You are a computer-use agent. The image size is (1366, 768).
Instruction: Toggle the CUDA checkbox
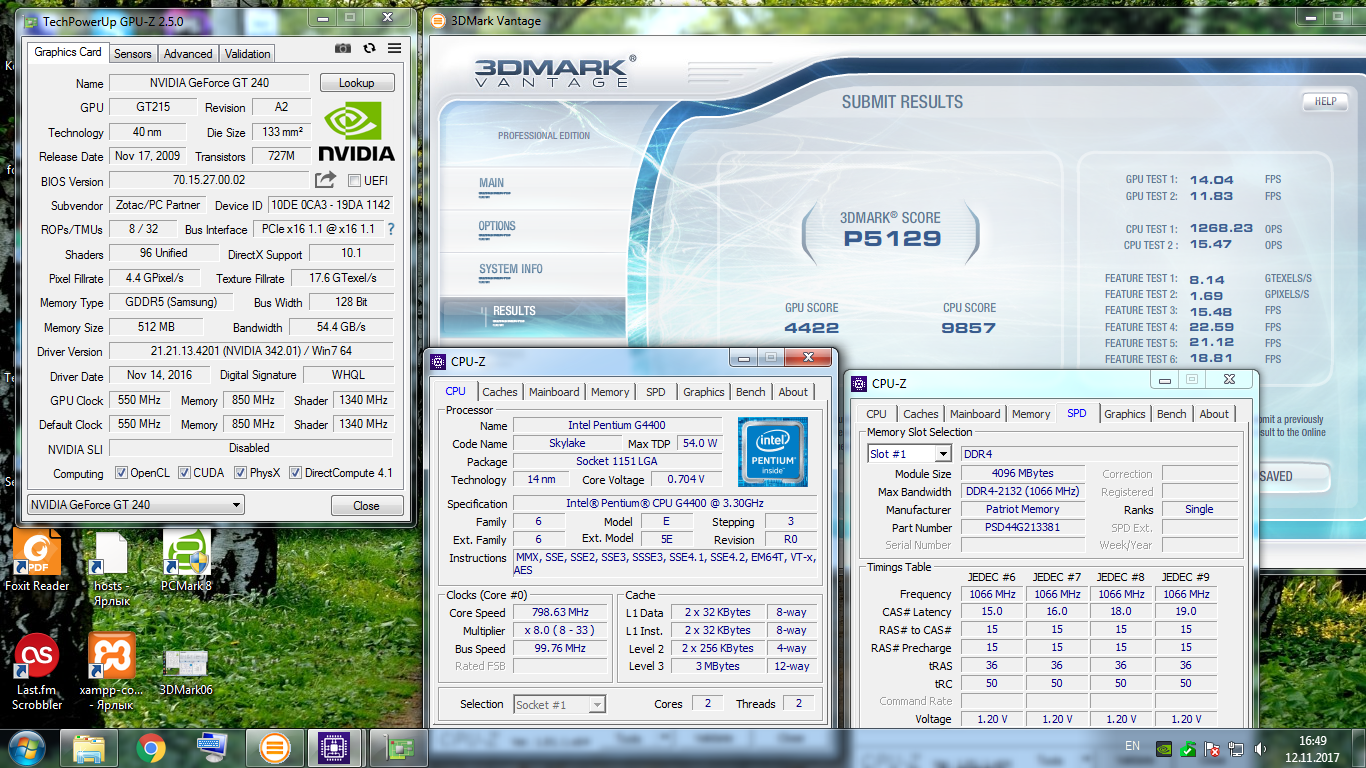point(183,473)
